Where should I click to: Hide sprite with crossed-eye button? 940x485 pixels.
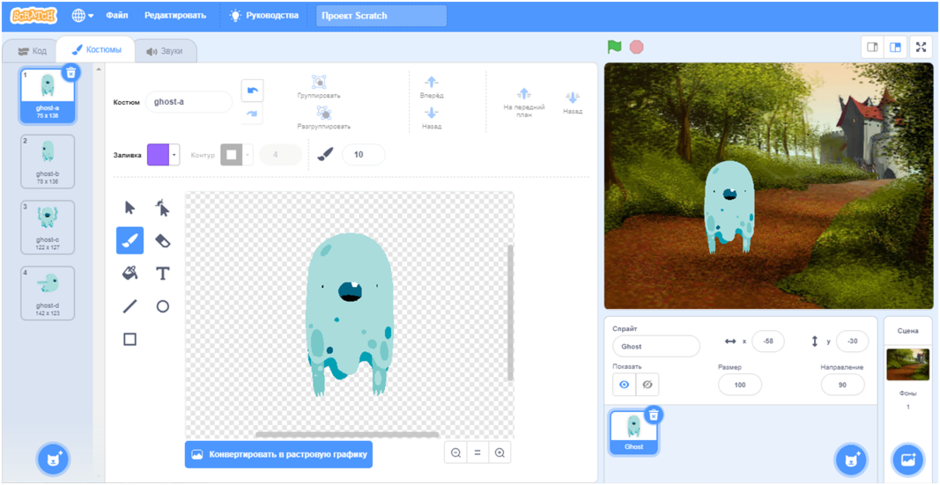click(647, 385)
